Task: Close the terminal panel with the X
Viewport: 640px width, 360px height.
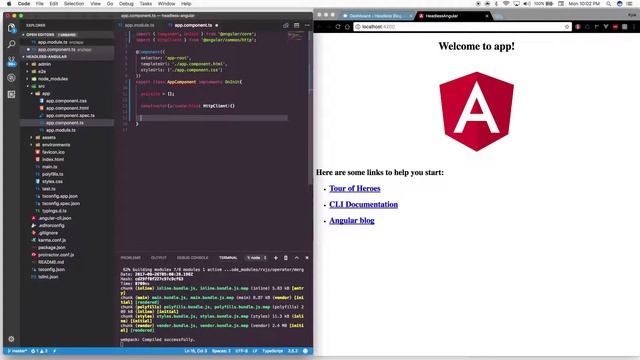Action: point(307,258)
